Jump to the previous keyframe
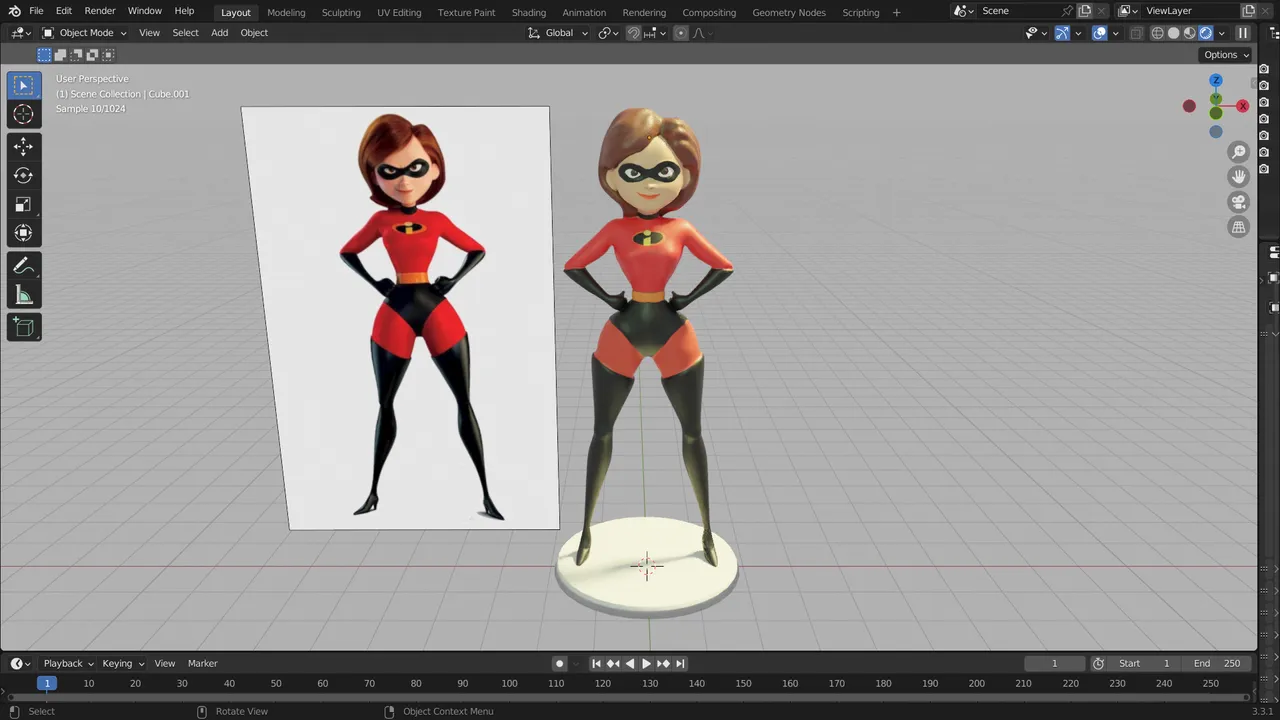The image size is (1280, 720). coord(613,664)
